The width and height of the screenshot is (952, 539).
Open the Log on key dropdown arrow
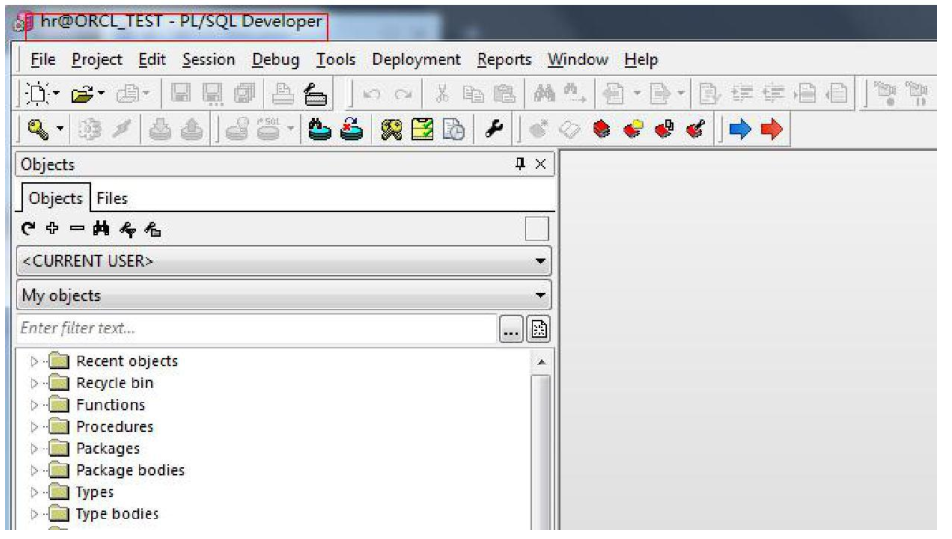pos(60,129)
